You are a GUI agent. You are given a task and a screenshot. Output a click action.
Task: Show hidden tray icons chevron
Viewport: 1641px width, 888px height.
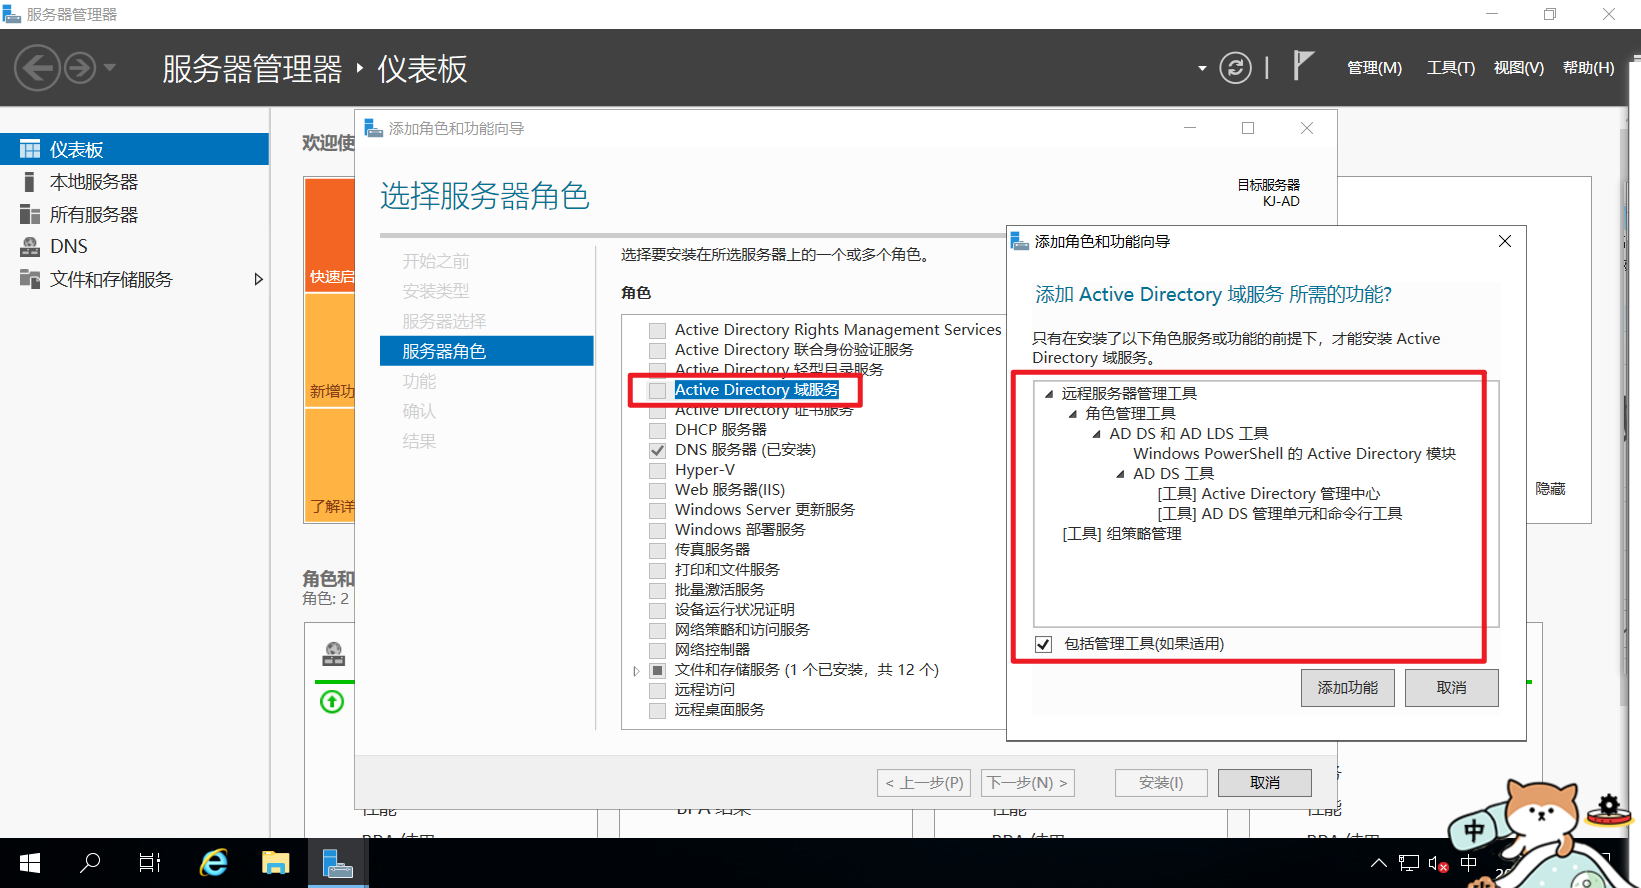1379,864
